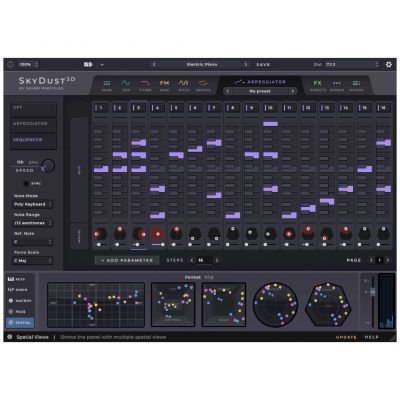The image size is (400, 400).
Task: Open the 100% zoom dropdown
Action: [x=28, y=64]
